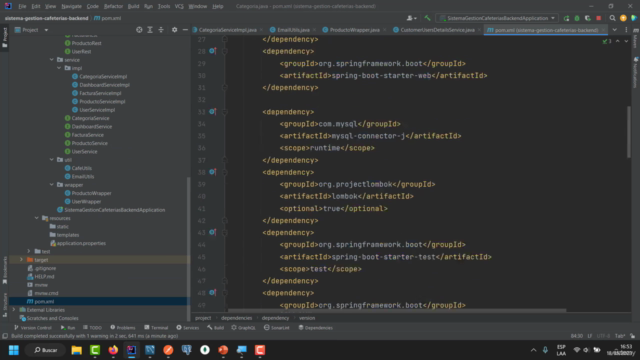Collapse the wrapper folder
This screenshot has width=640, height=360.
(51, 184)
